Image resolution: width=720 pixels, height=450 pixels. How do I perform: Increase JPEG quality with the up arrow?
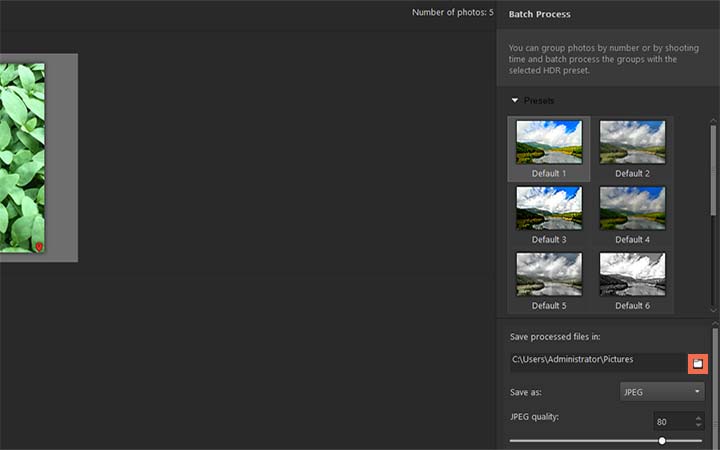[698, 418]
